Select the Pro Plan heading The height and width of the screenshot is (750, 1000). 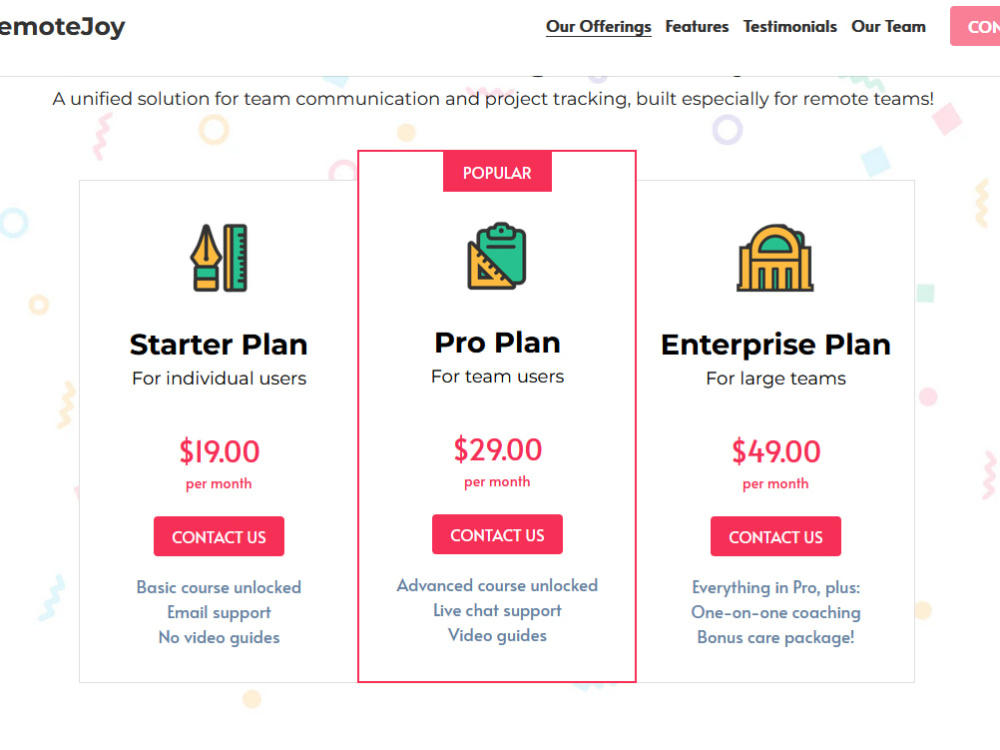click(497, 342)
